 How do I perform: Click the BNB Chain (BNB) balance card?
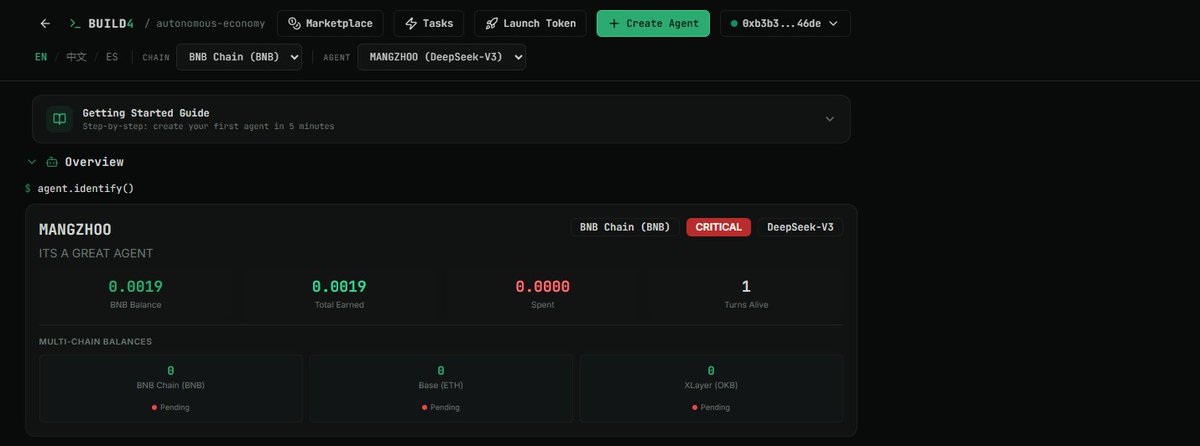(x=171, y=388)
